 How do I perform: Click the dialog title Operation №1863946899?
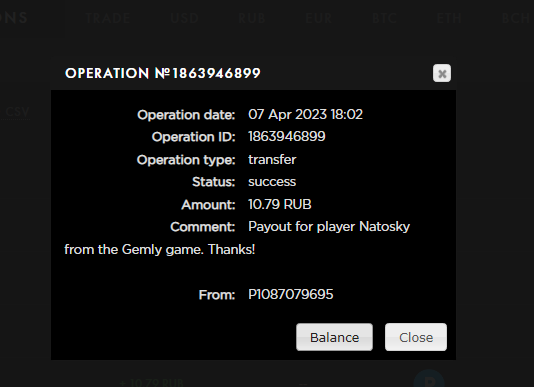tap(163, 73)
